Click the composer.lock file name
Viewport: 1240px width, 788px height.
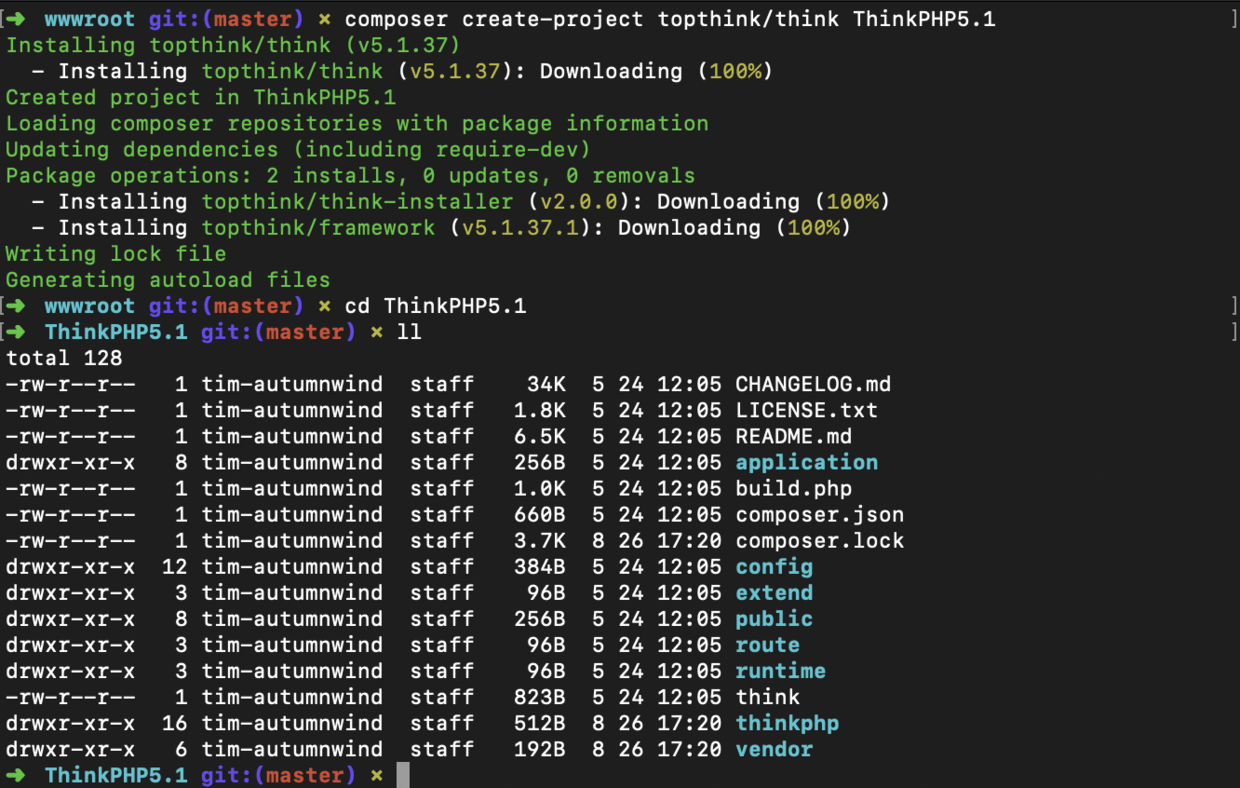pos(820,540)
